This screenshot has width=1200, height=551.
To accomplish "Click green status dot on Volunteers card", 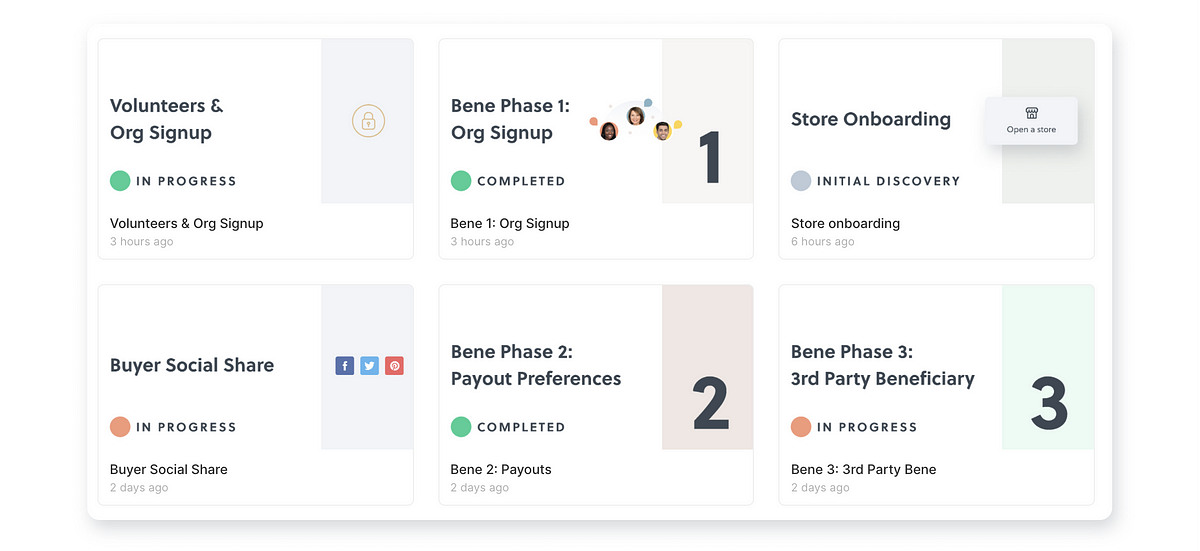I will [x=120, y=181].
